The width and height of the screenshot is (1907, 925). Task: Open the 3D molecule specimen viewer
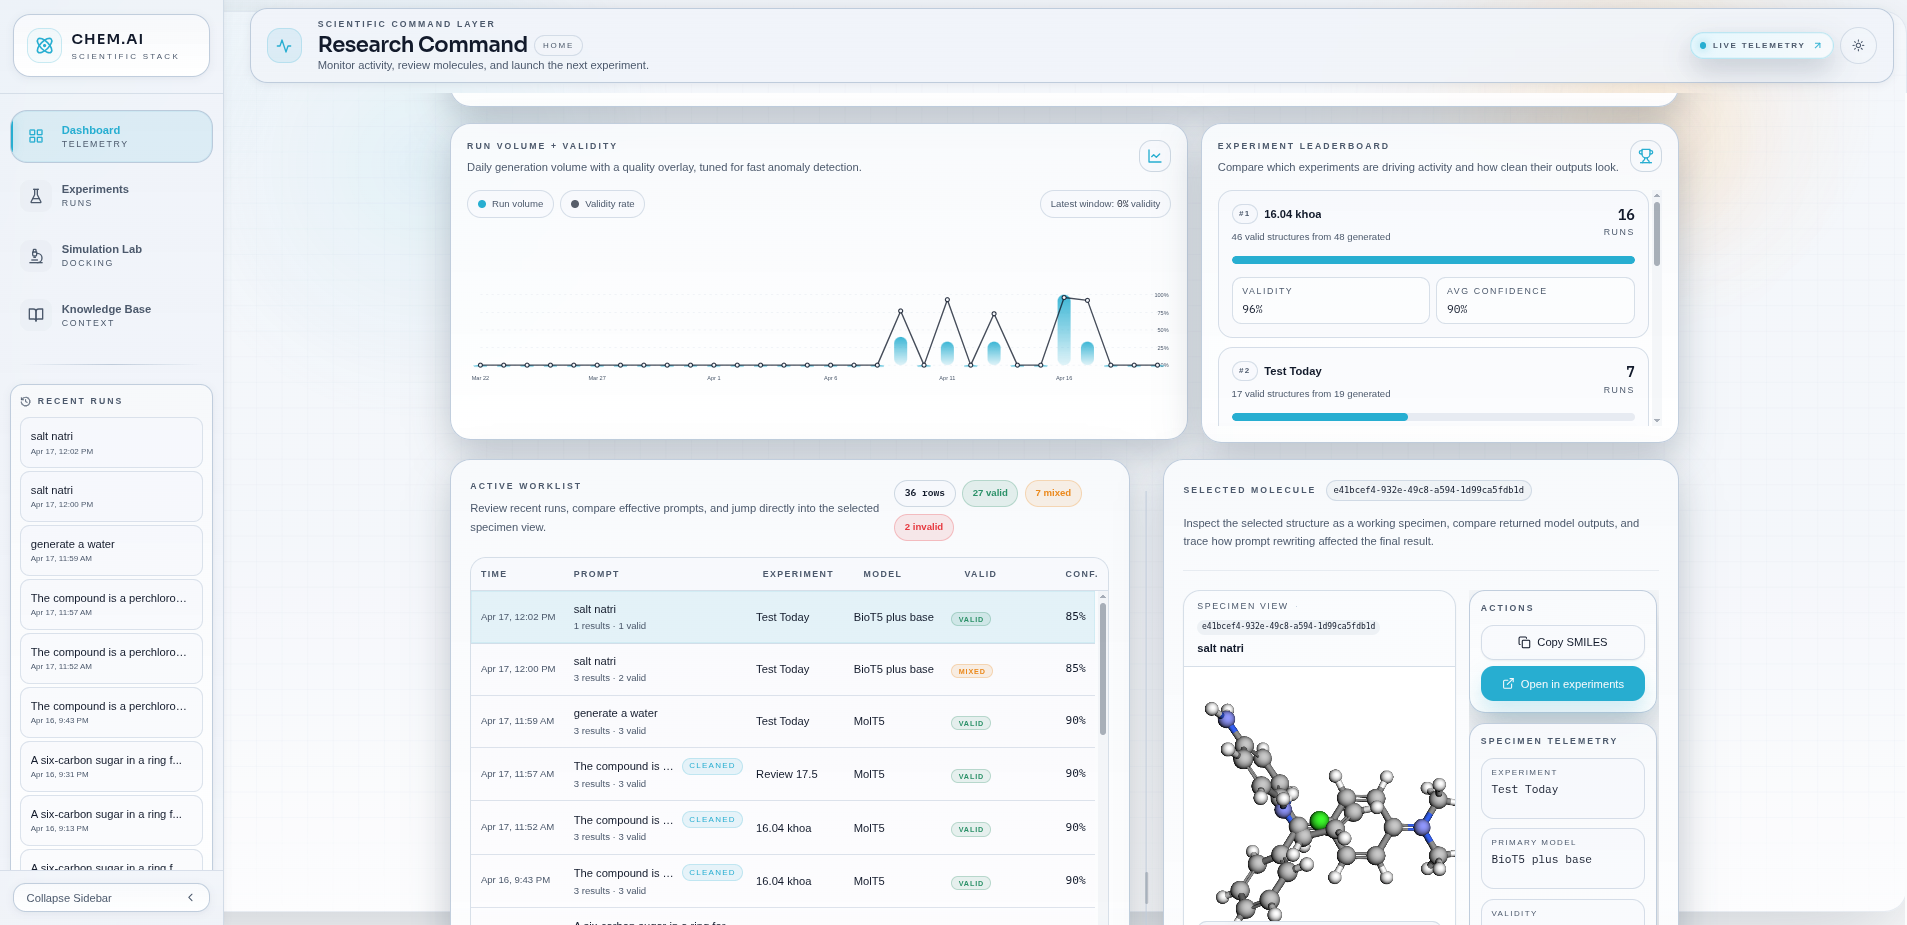click(1319, 795)
